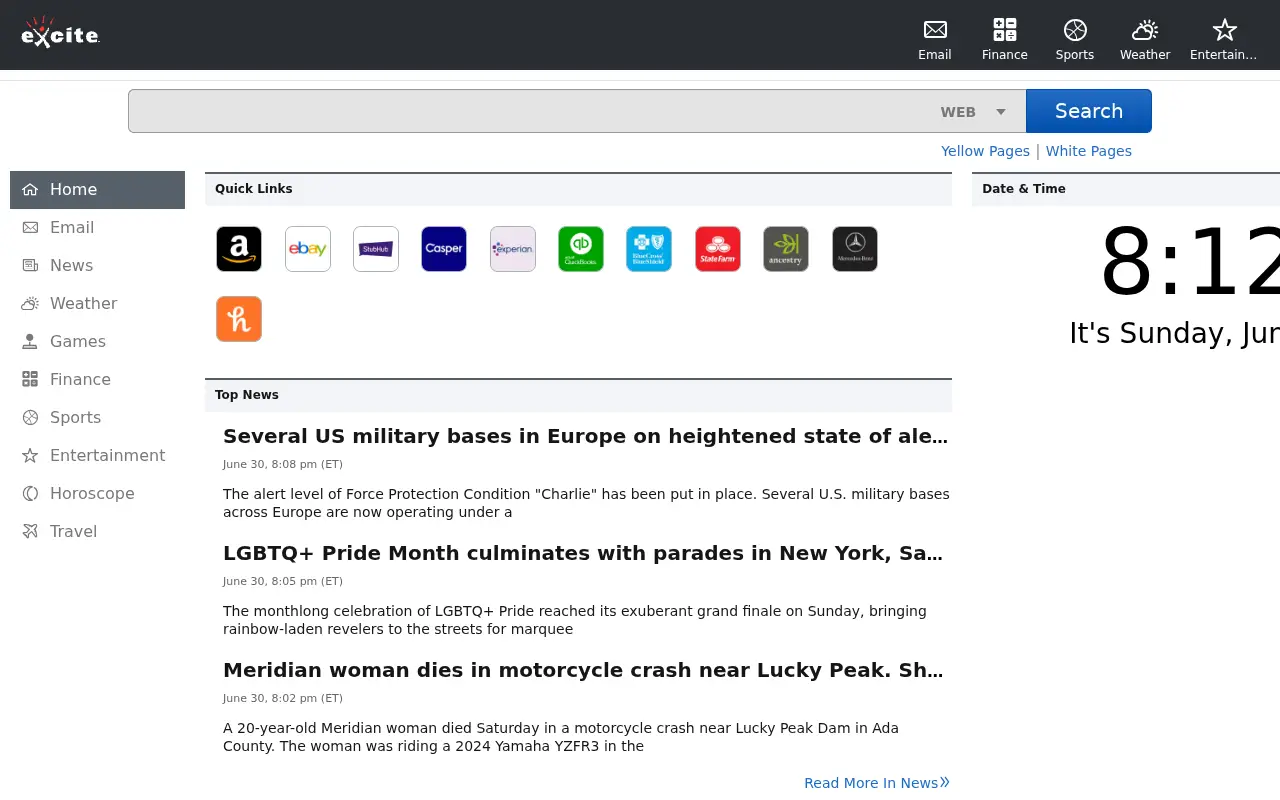
Task: Open the Mercedes-Benz quick link
Action: (855, 249)
